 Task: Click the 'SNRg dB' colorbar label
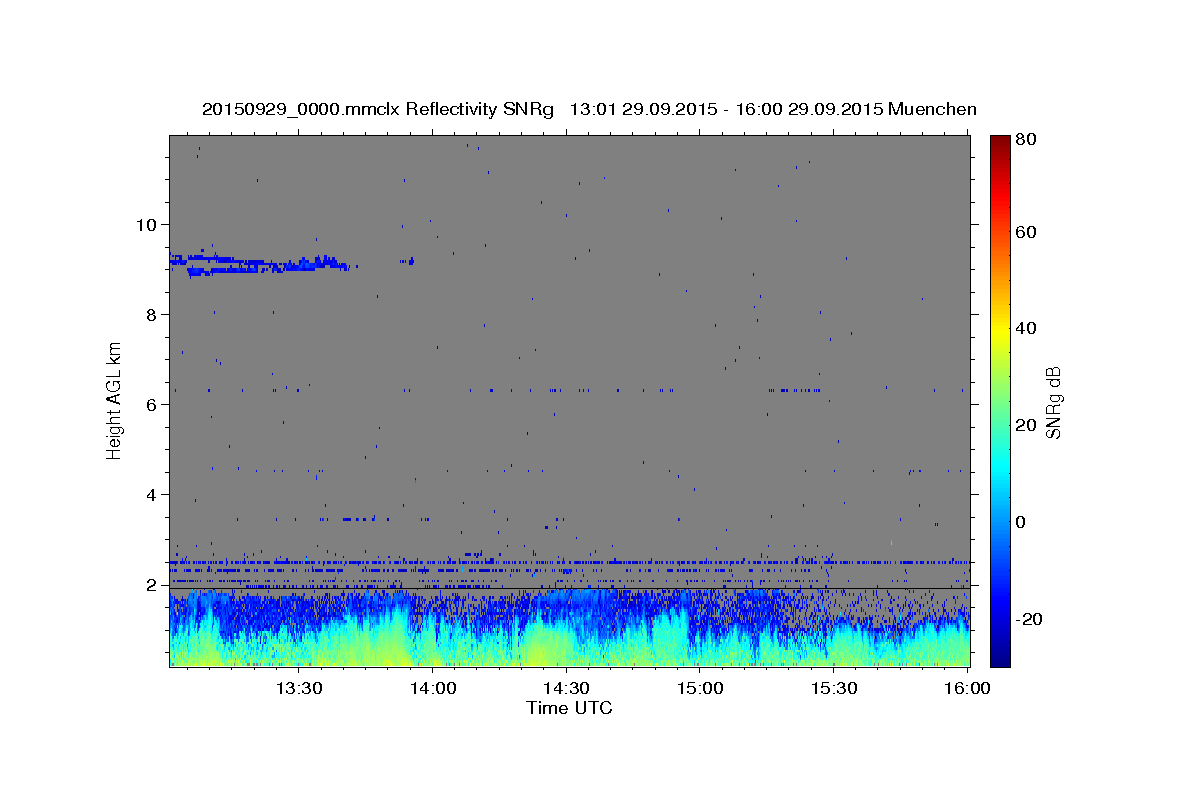click(x=1053, y=402)
